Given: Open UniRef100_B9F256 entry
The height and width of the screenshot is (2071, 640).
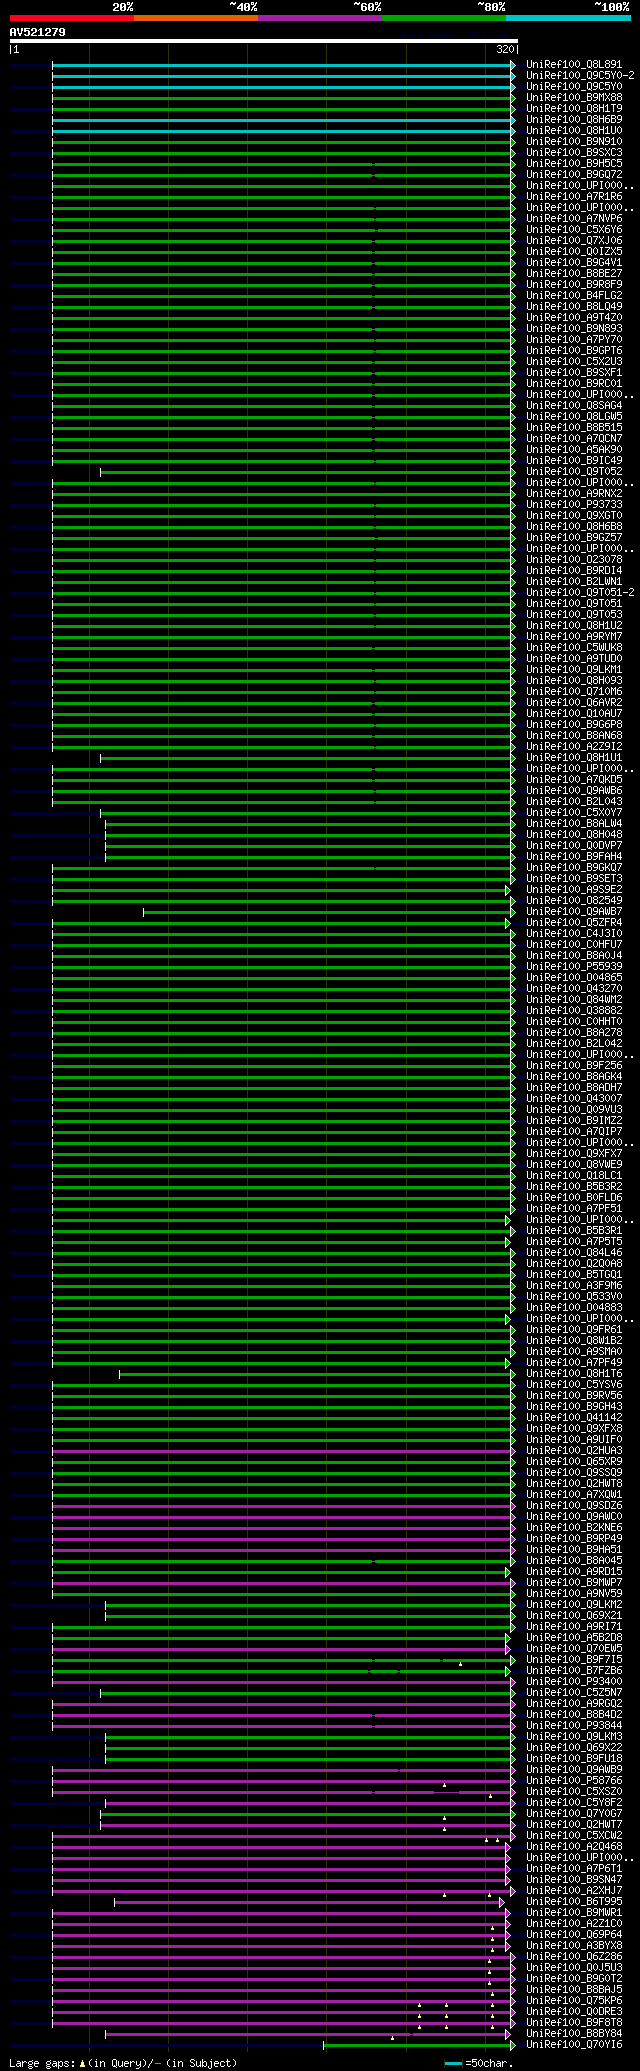Looking at the screenshot, I should point(574,1066).
